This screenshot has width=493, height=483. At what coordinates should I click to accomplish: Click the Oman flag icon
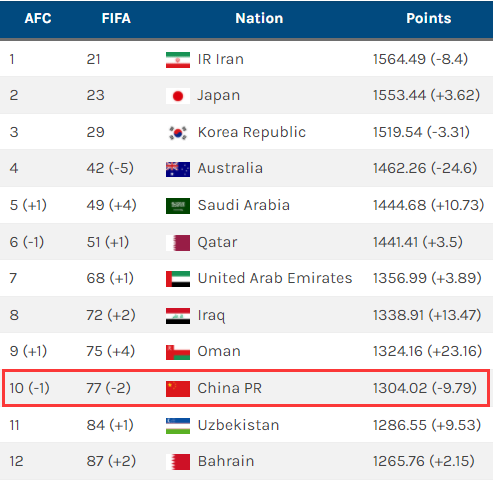coord(178,352)
